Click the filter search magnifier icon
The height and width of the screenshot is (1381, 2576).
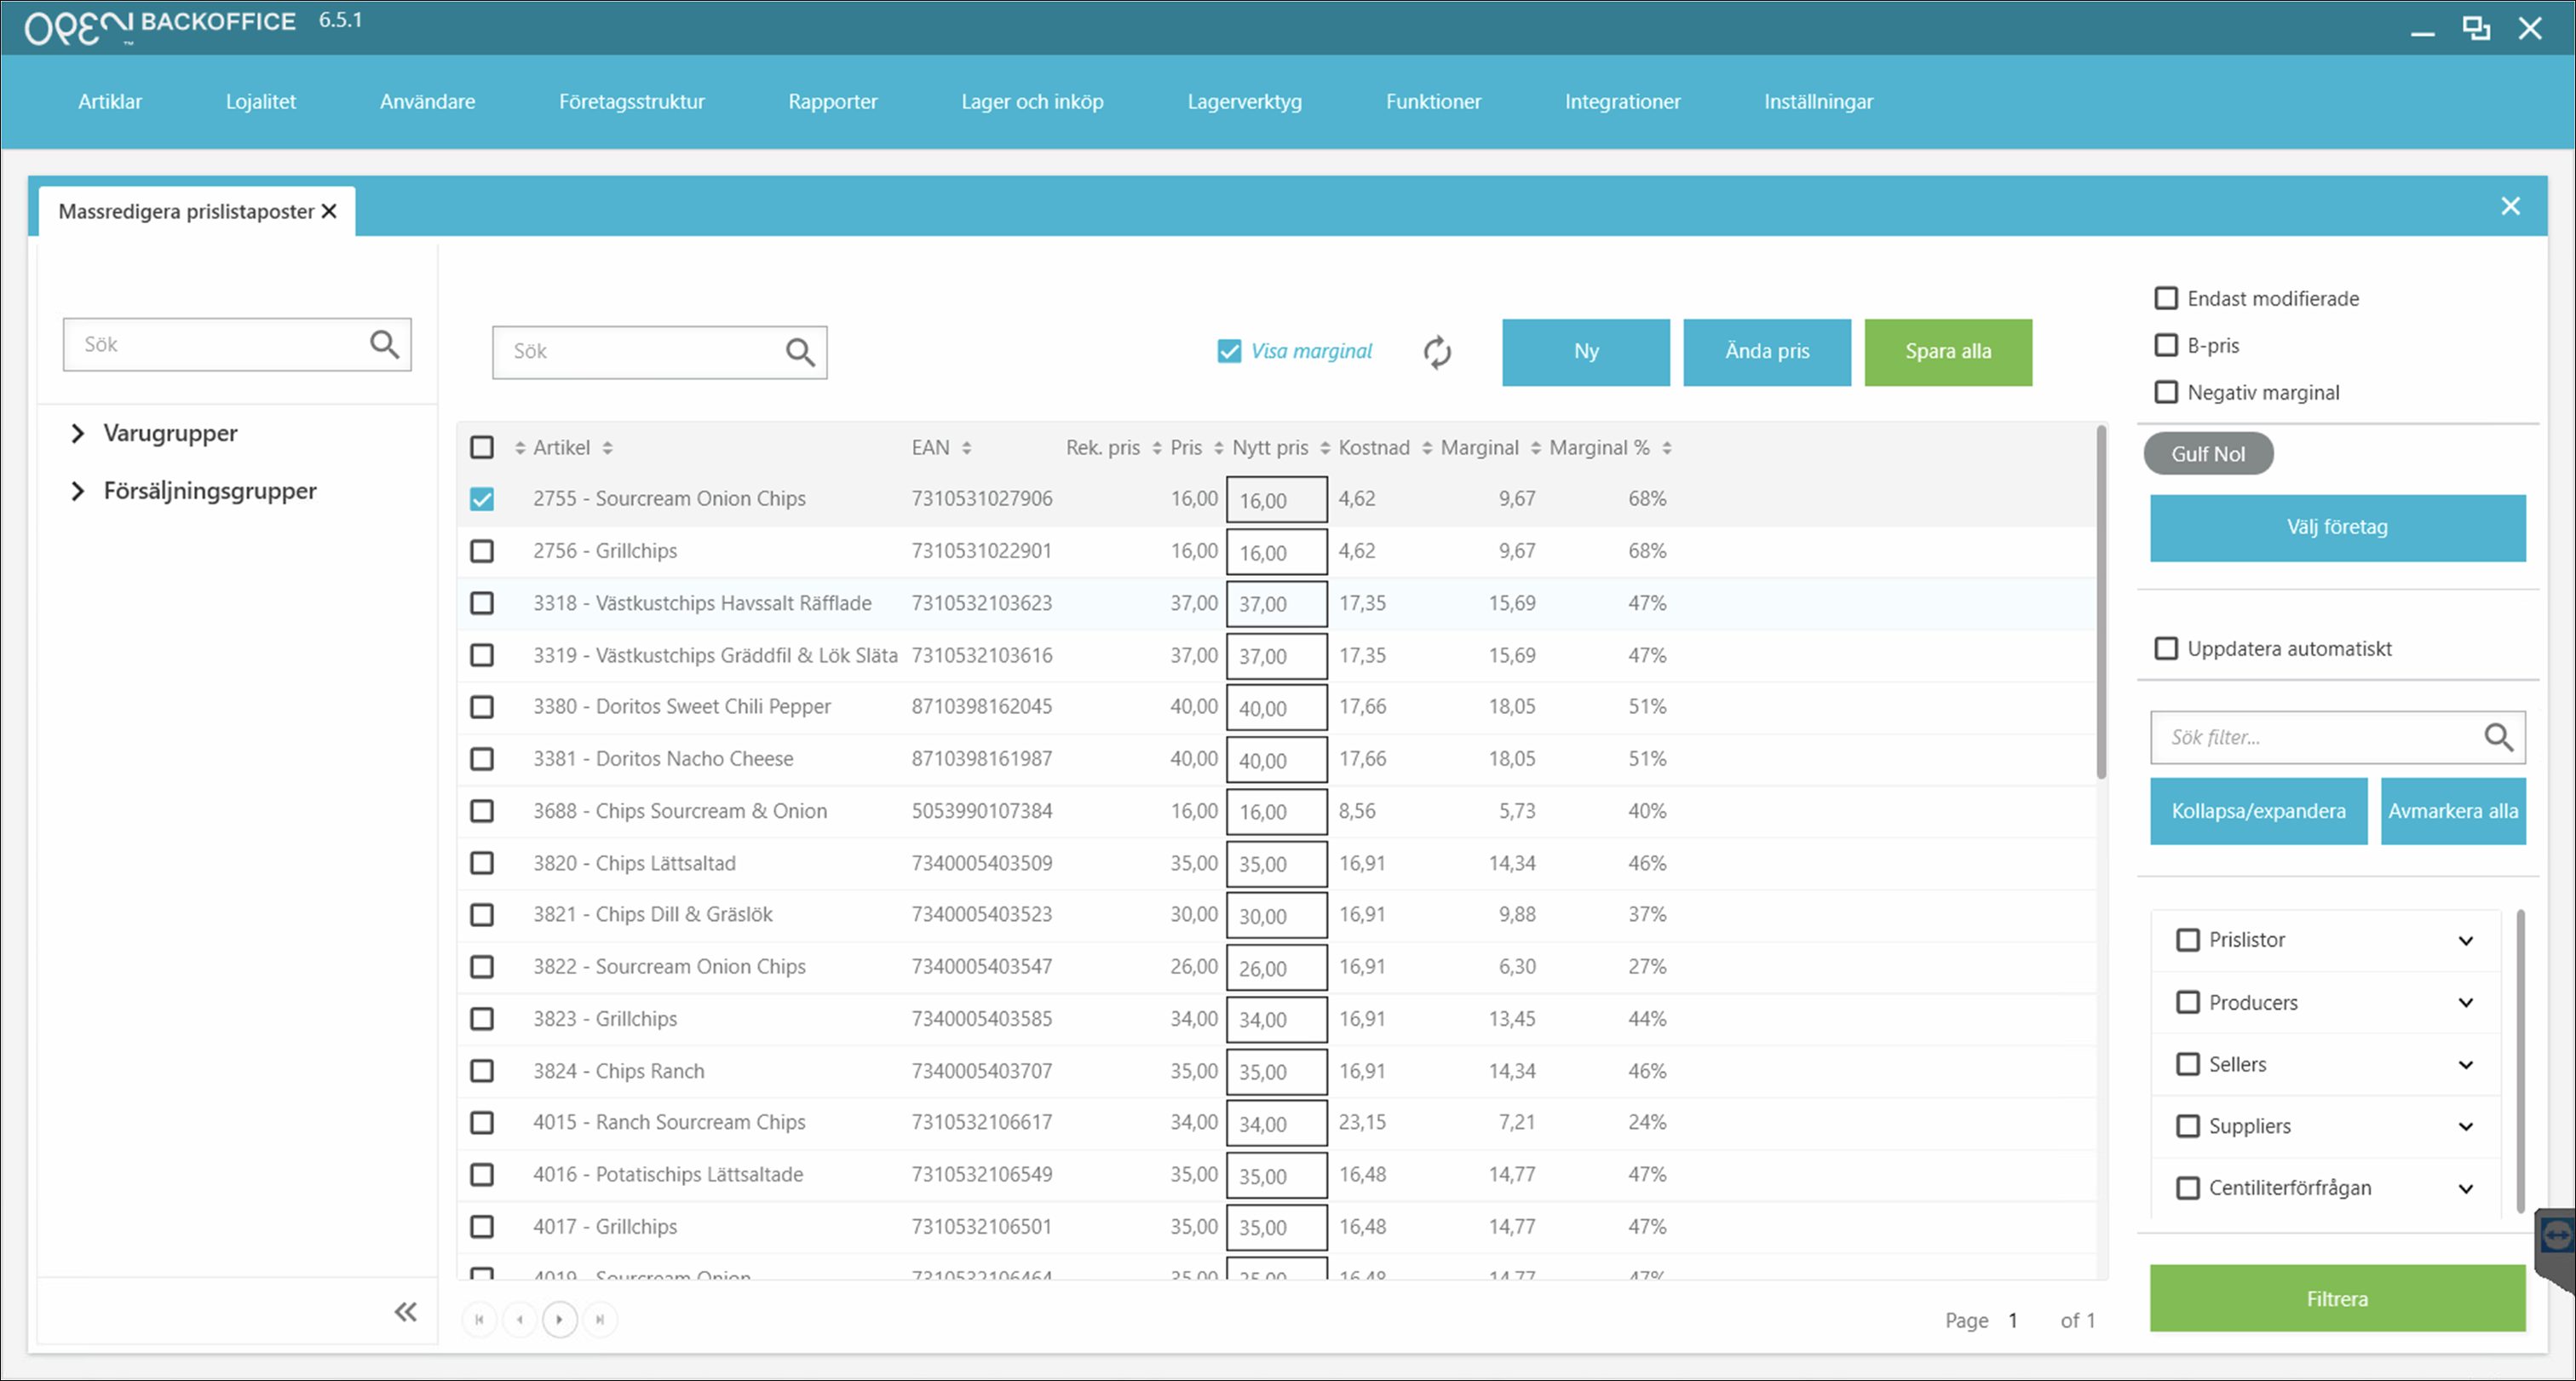[x=2499, y=738]
